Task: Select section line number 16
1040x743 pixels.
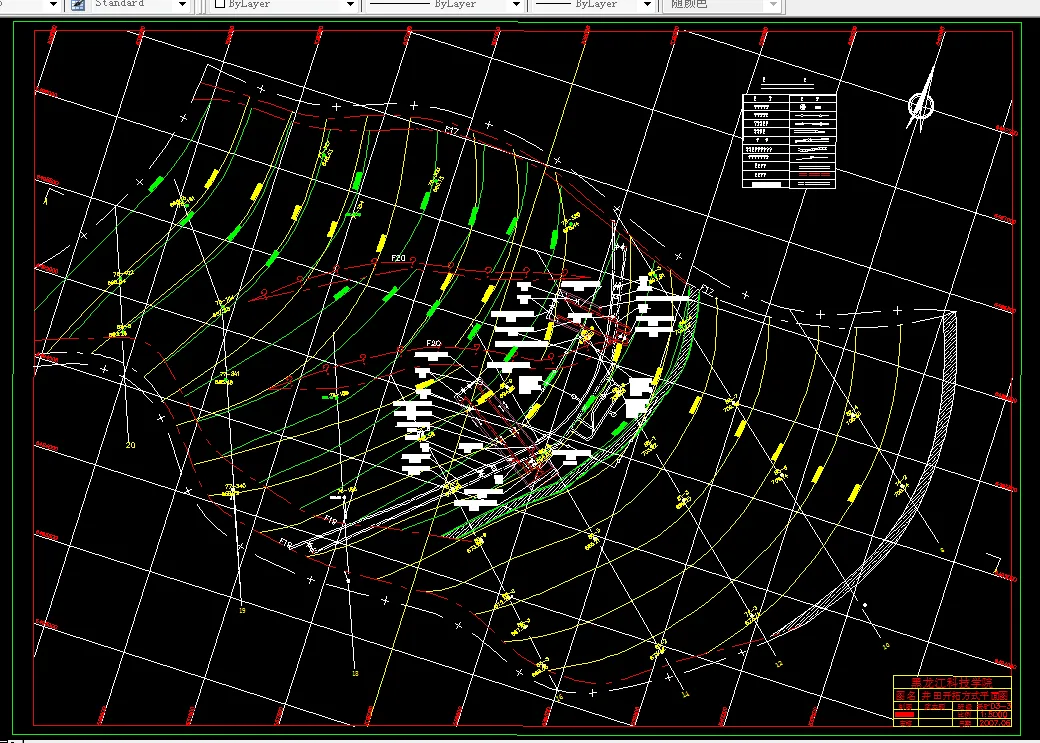Action: click(x=558, y=697)
